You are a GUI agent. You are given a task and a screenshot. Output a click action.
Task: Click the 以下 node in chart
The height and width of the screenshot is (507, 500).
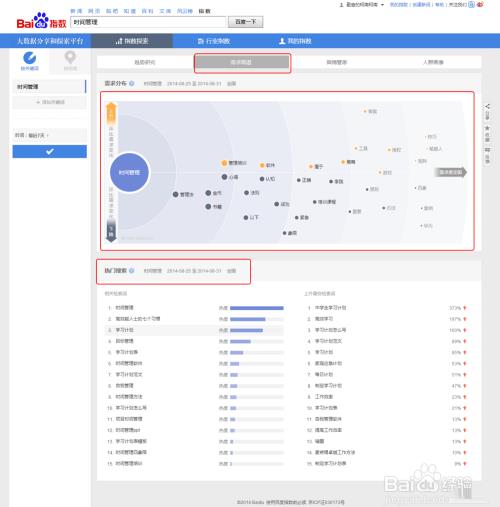coord(246,218)
